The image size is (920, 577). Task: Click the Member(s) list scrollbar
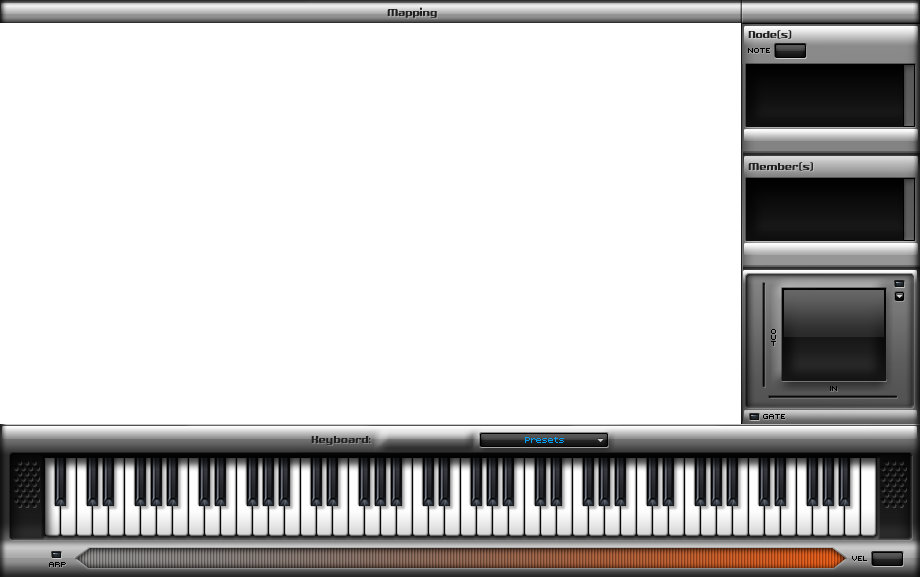tap(909, 209)
